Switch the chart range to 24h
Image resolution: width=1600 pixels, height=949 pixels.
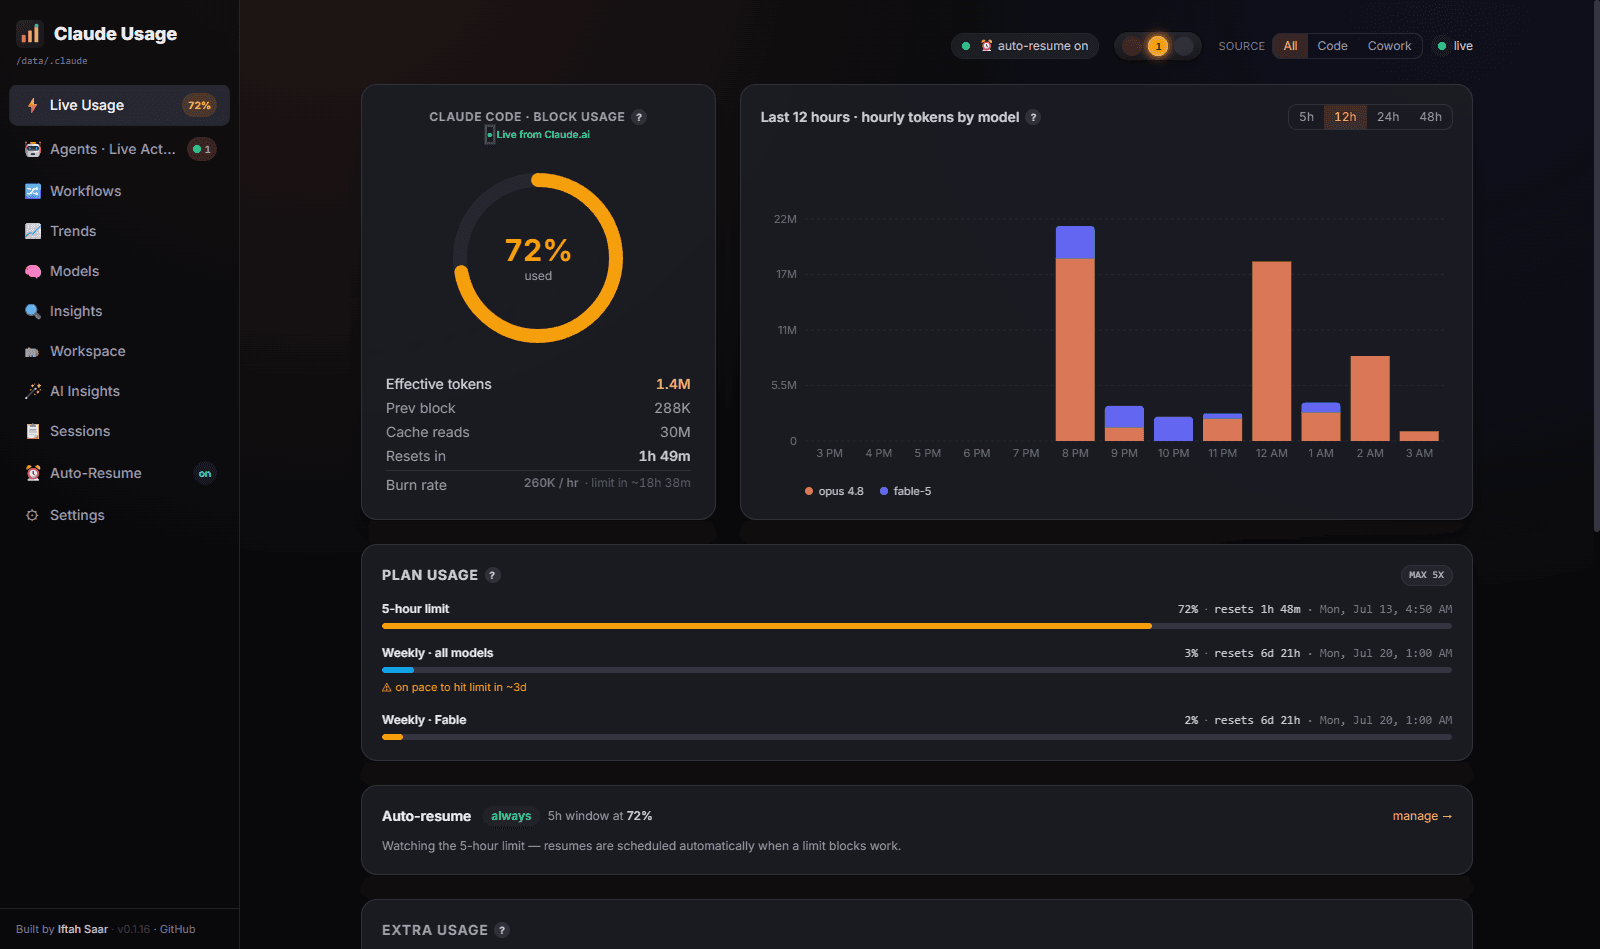[1388, 117]
